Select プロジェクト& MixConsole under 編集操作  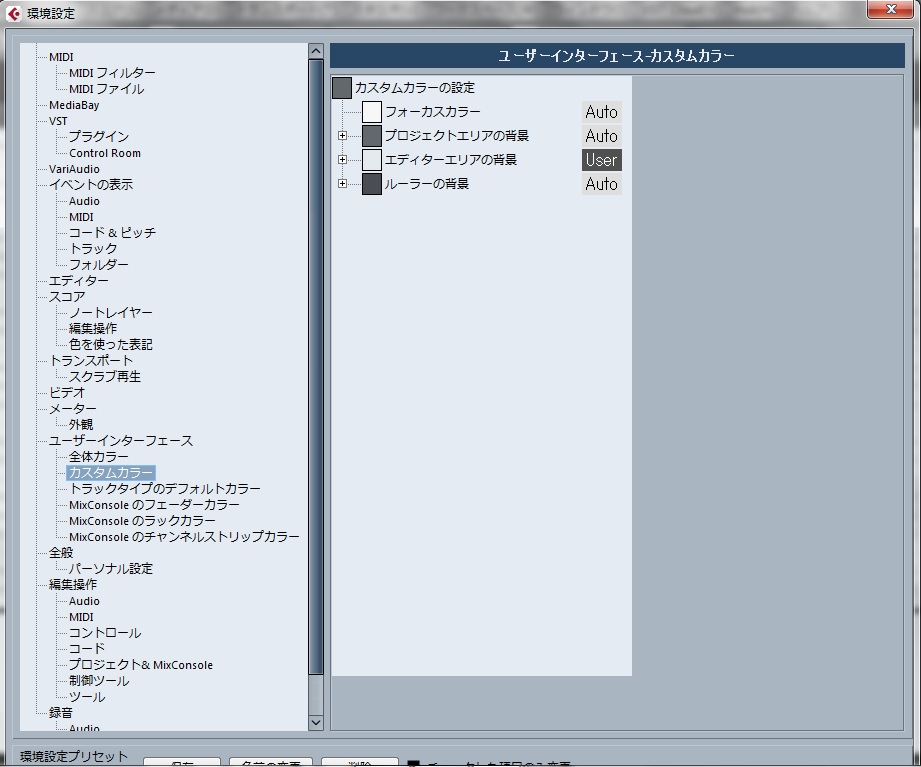(x=140, y=665)
